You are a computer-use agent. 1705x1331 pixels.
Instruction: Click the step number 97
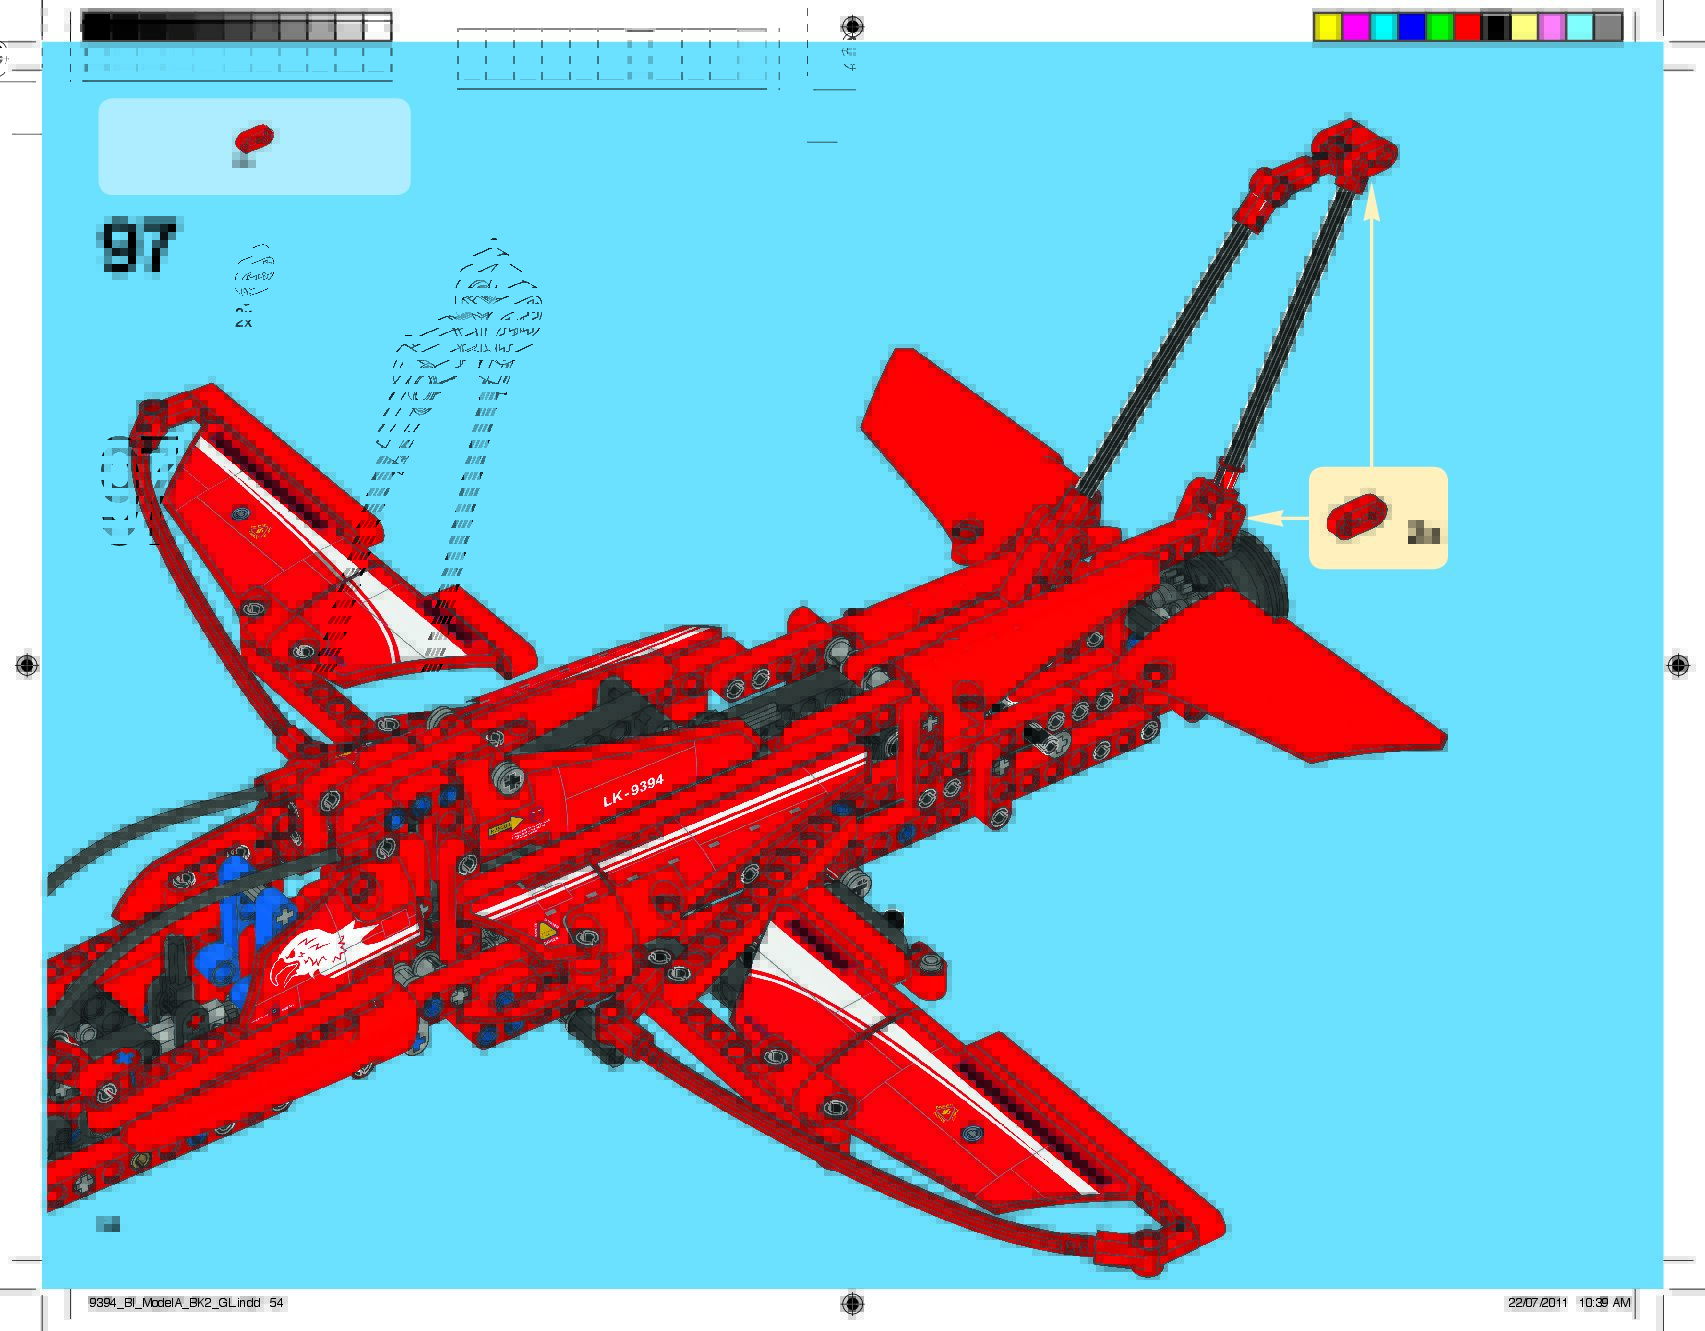point(138,246)
